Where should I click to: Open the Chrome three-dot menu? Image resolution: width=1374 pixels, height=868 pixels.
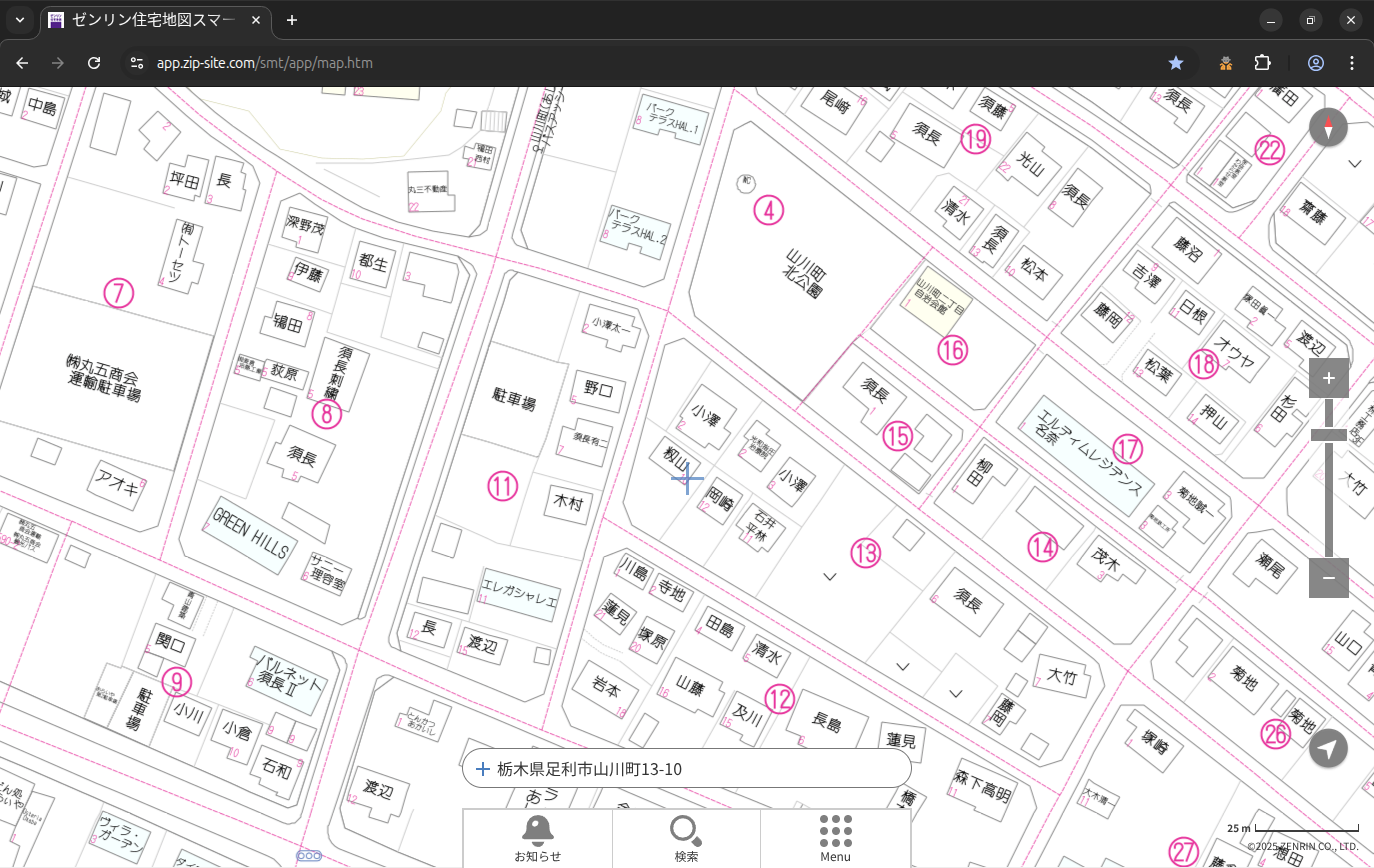click(1352, 63)
